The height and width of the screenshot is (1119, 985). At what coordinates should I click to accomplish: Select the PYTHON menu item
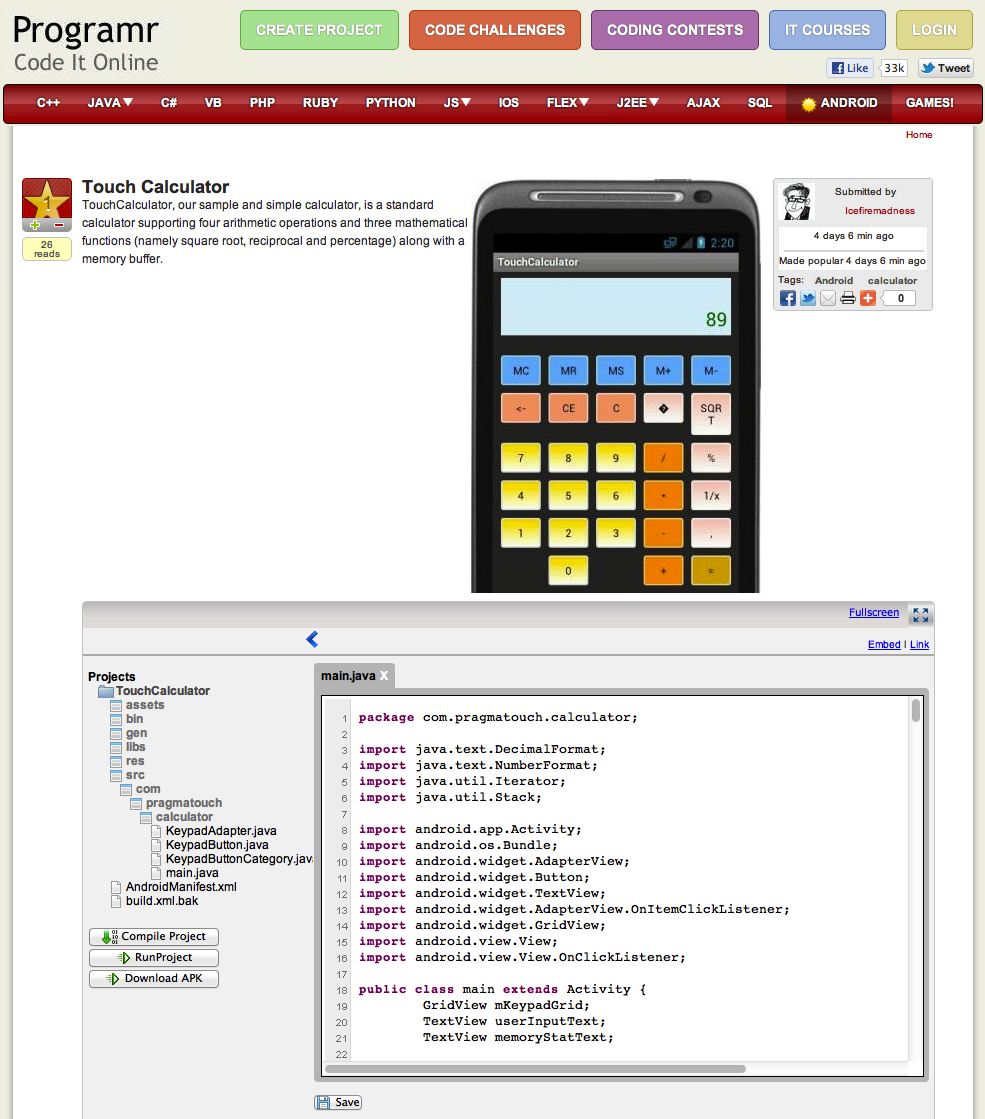[x=390, y=103]
